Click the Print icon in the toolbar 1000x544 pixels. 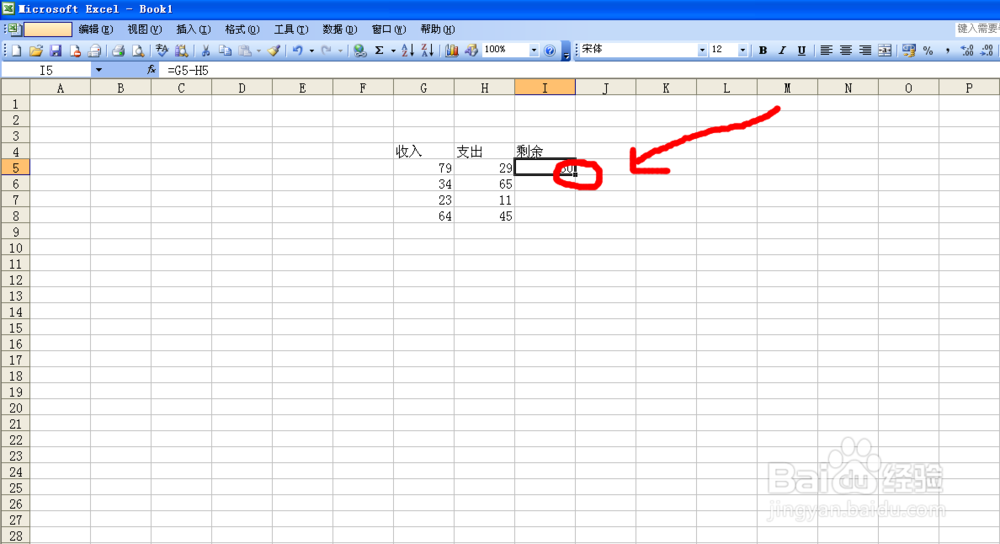click(118, 50)
